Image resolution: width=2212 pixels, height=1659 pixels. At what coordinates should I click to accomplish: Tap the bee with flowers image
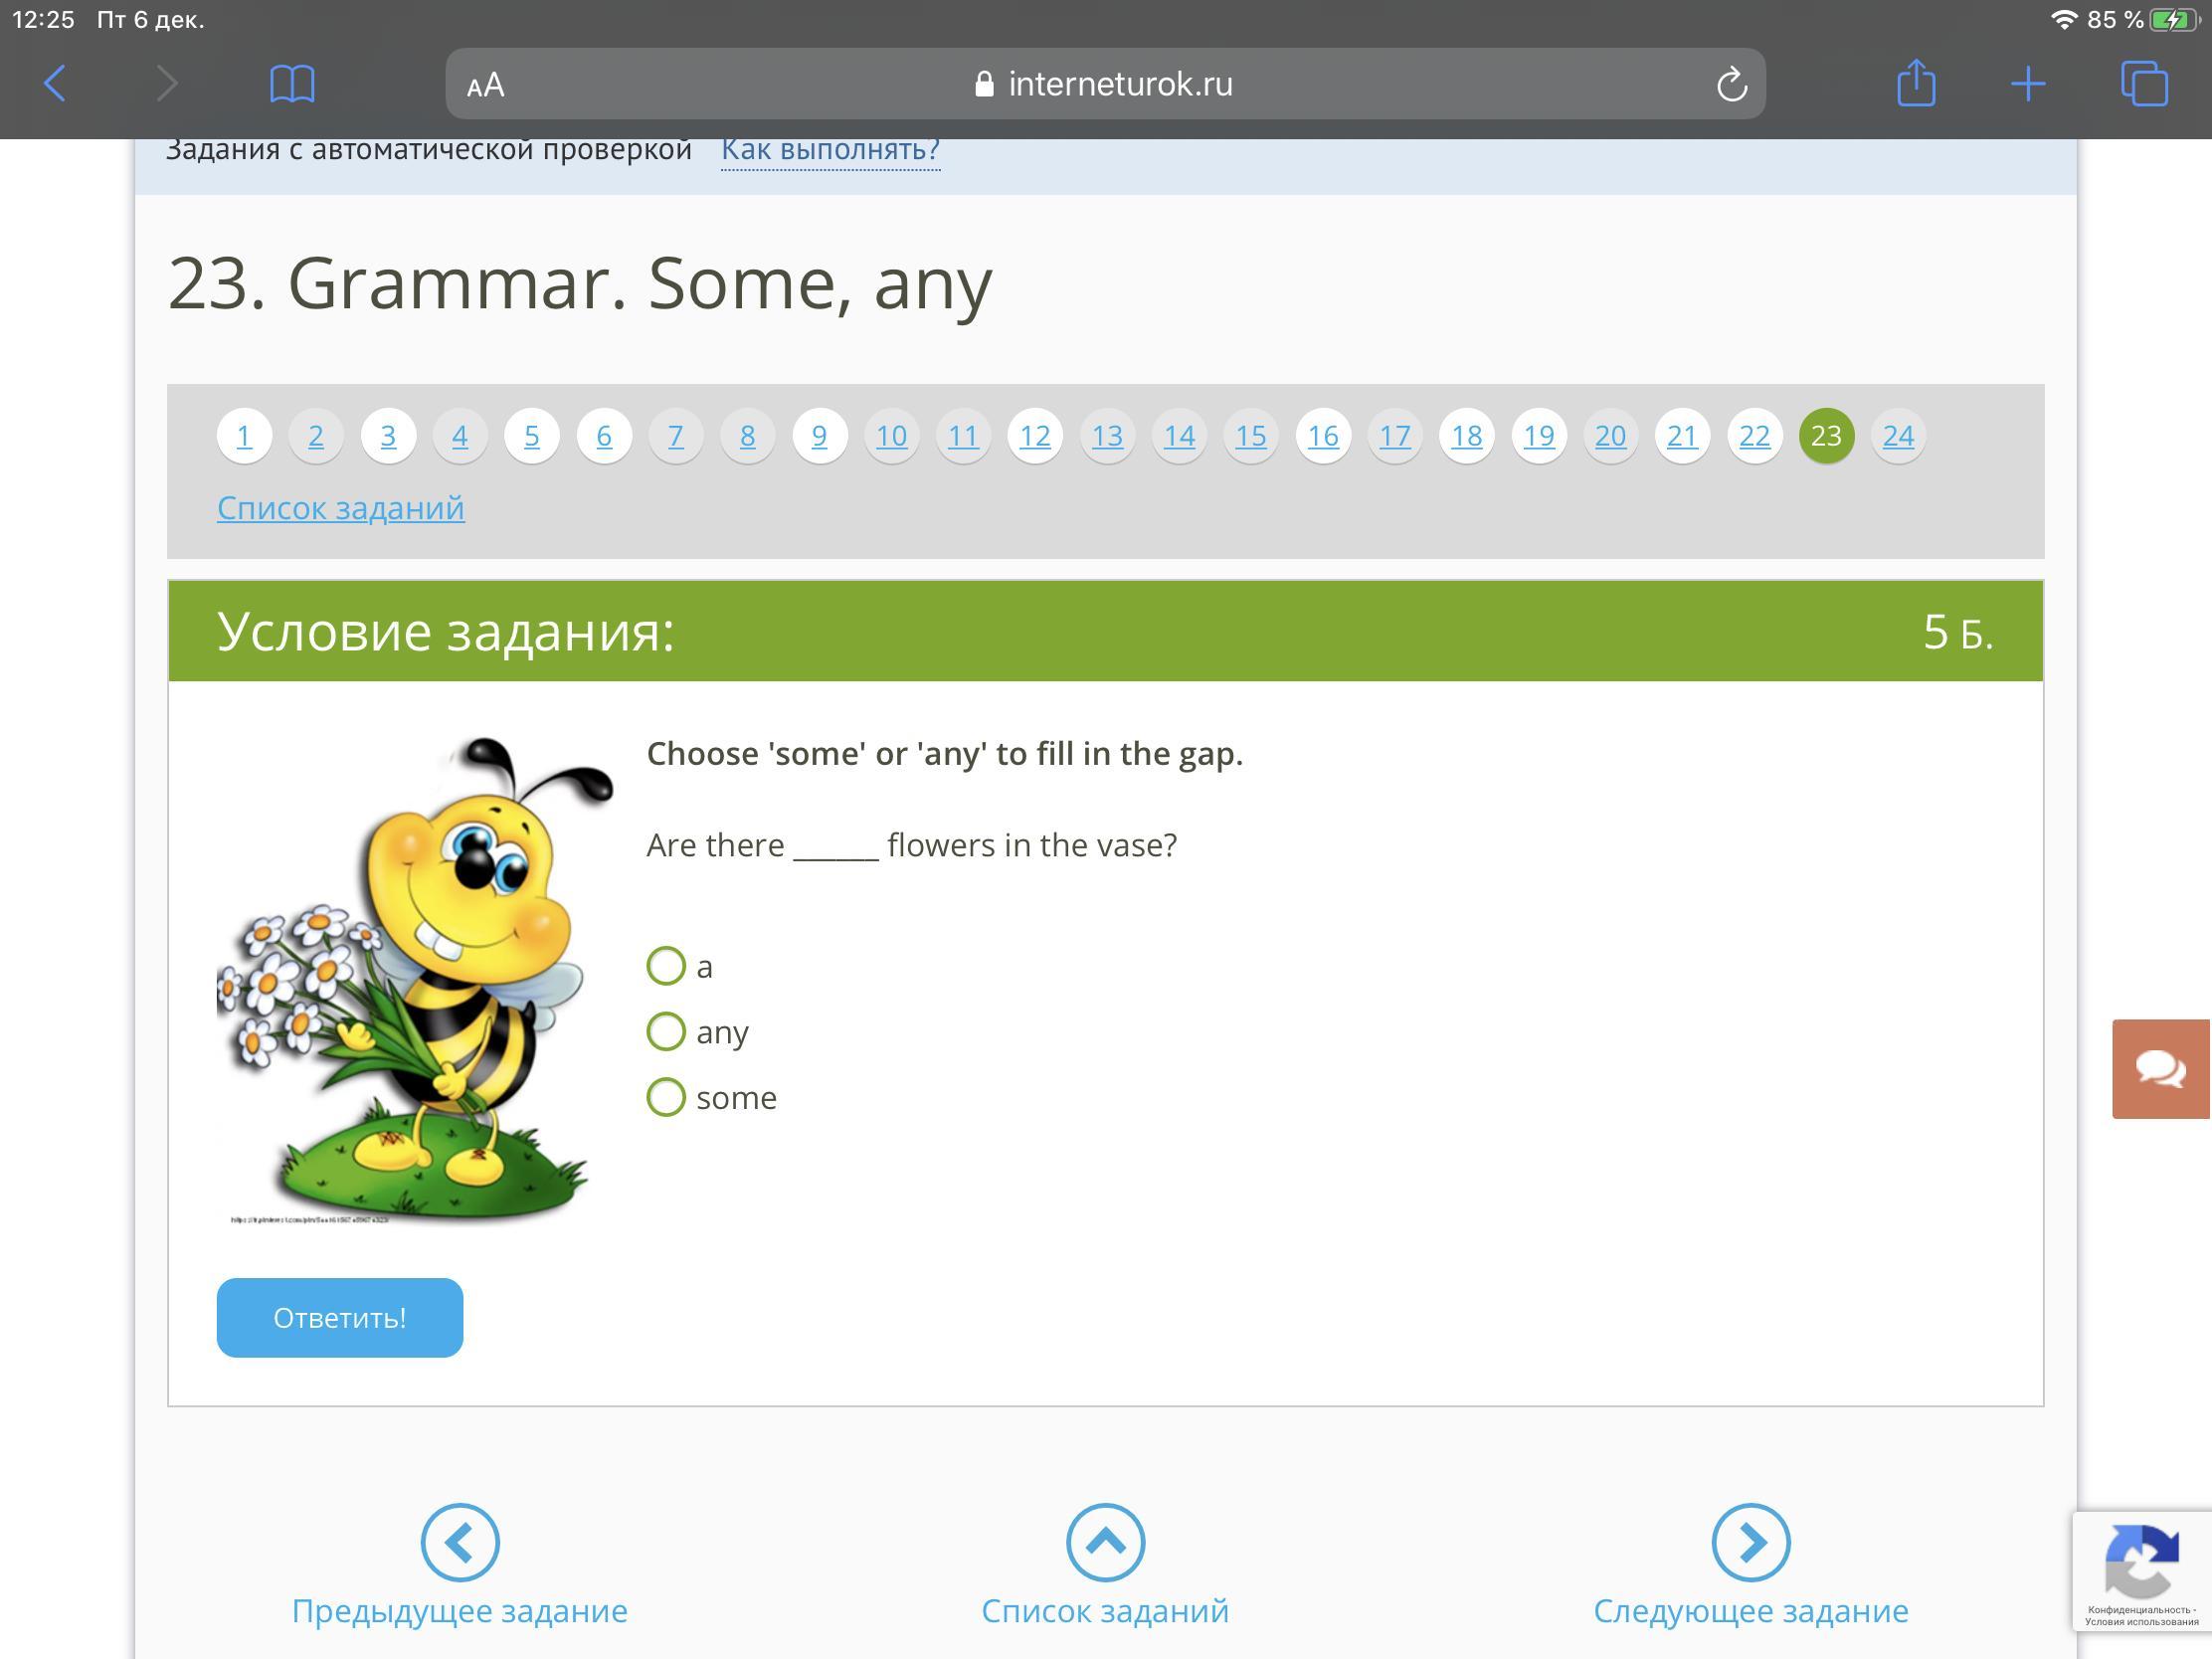[x=415, y=980]
